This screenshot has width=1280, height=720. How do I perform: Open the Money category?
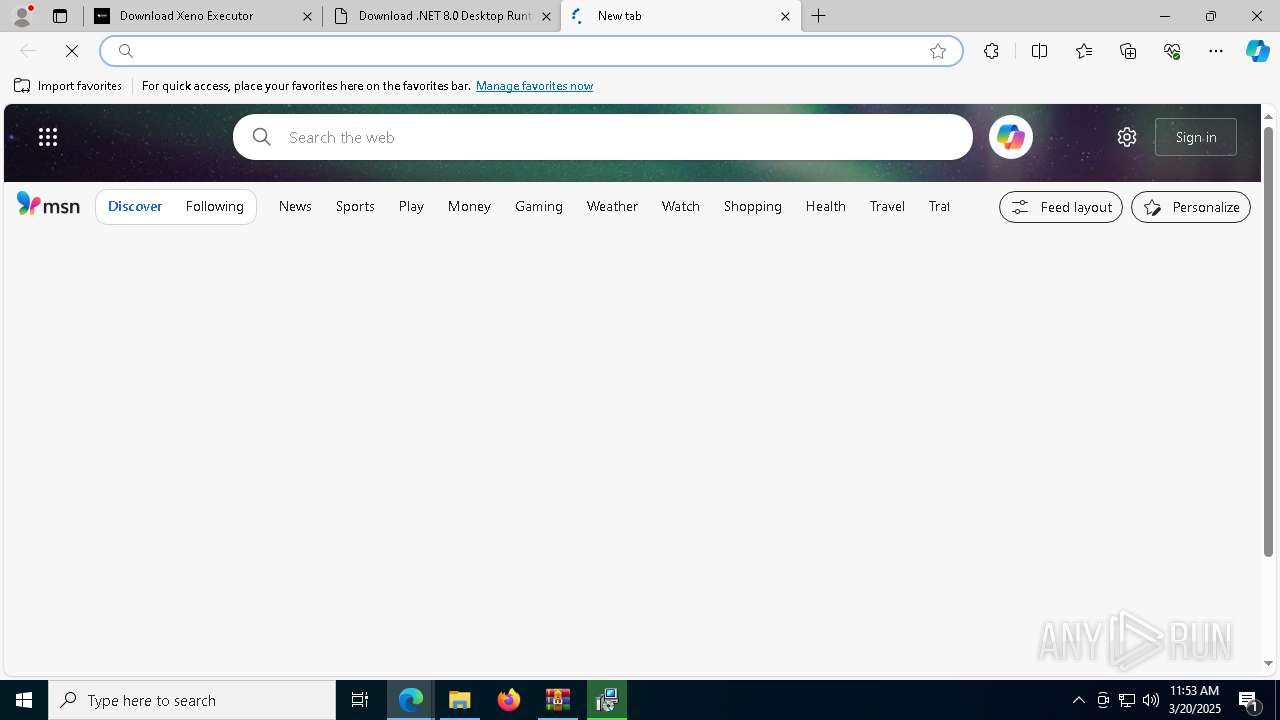click(x=469, y=206)
